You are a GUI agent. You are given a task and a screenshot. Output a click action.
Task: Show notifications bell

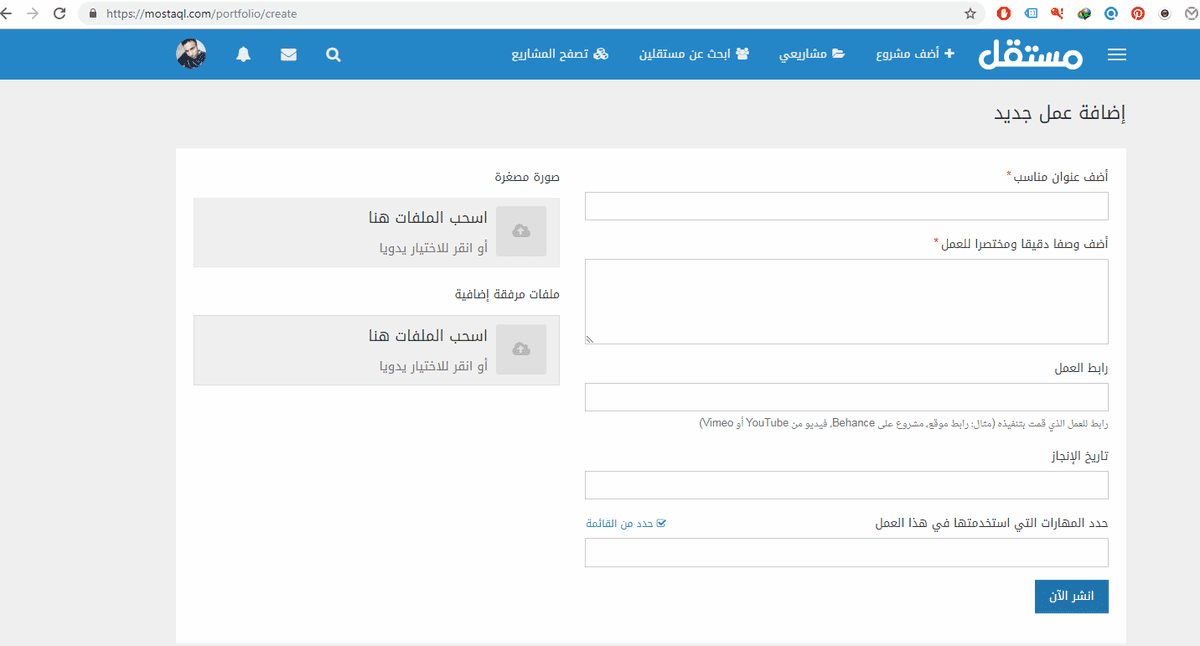point(243,55)
